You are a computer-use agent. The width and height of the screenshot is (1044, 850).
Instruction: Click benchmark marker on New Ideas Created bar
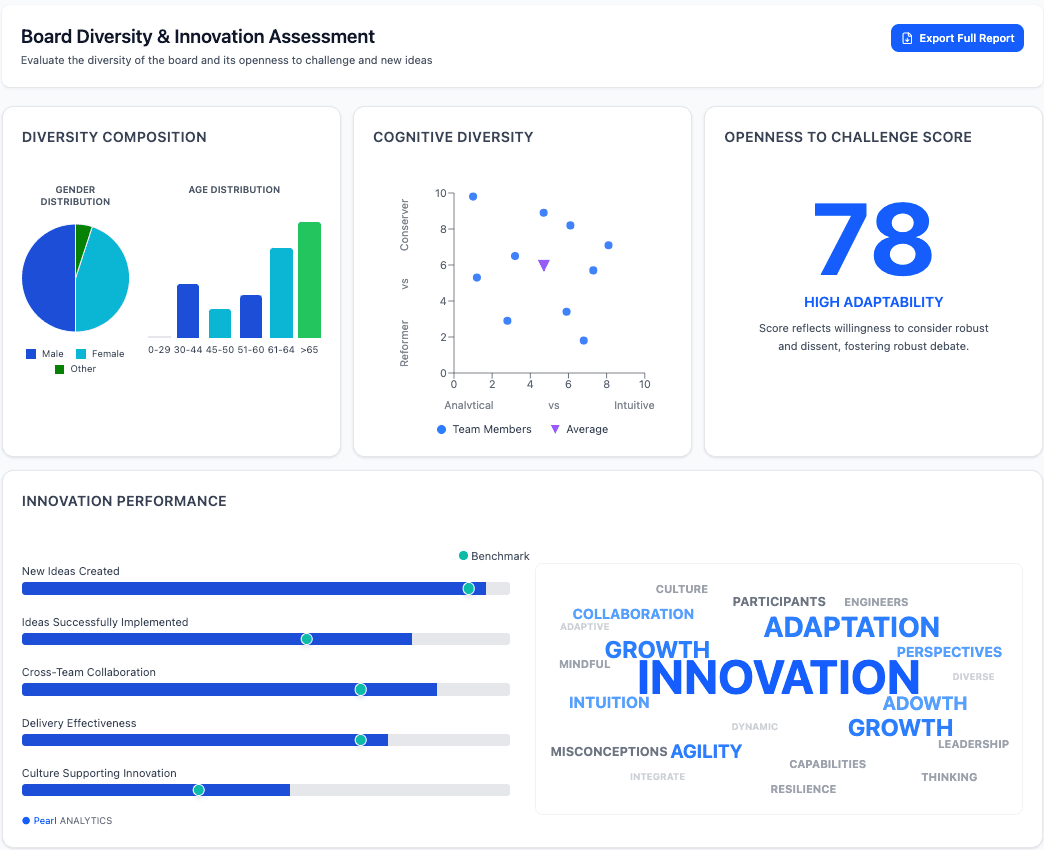[x=468, y=589]
